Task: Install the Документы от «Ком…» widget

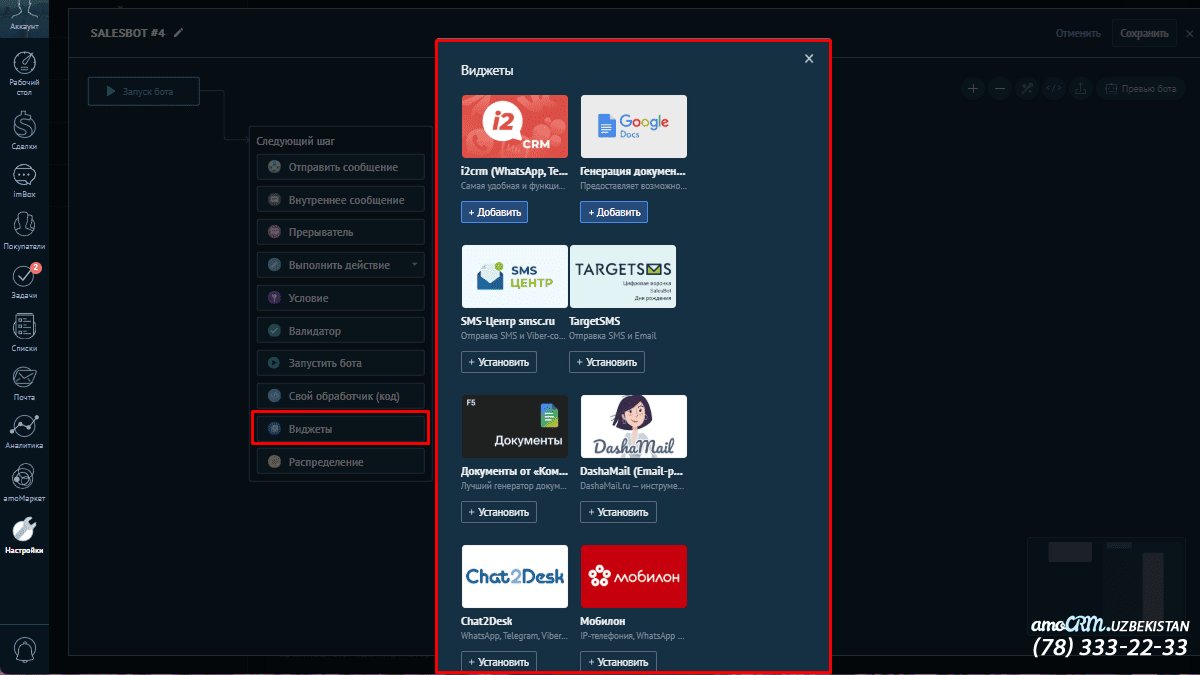Action: click(x=499, y=512)
